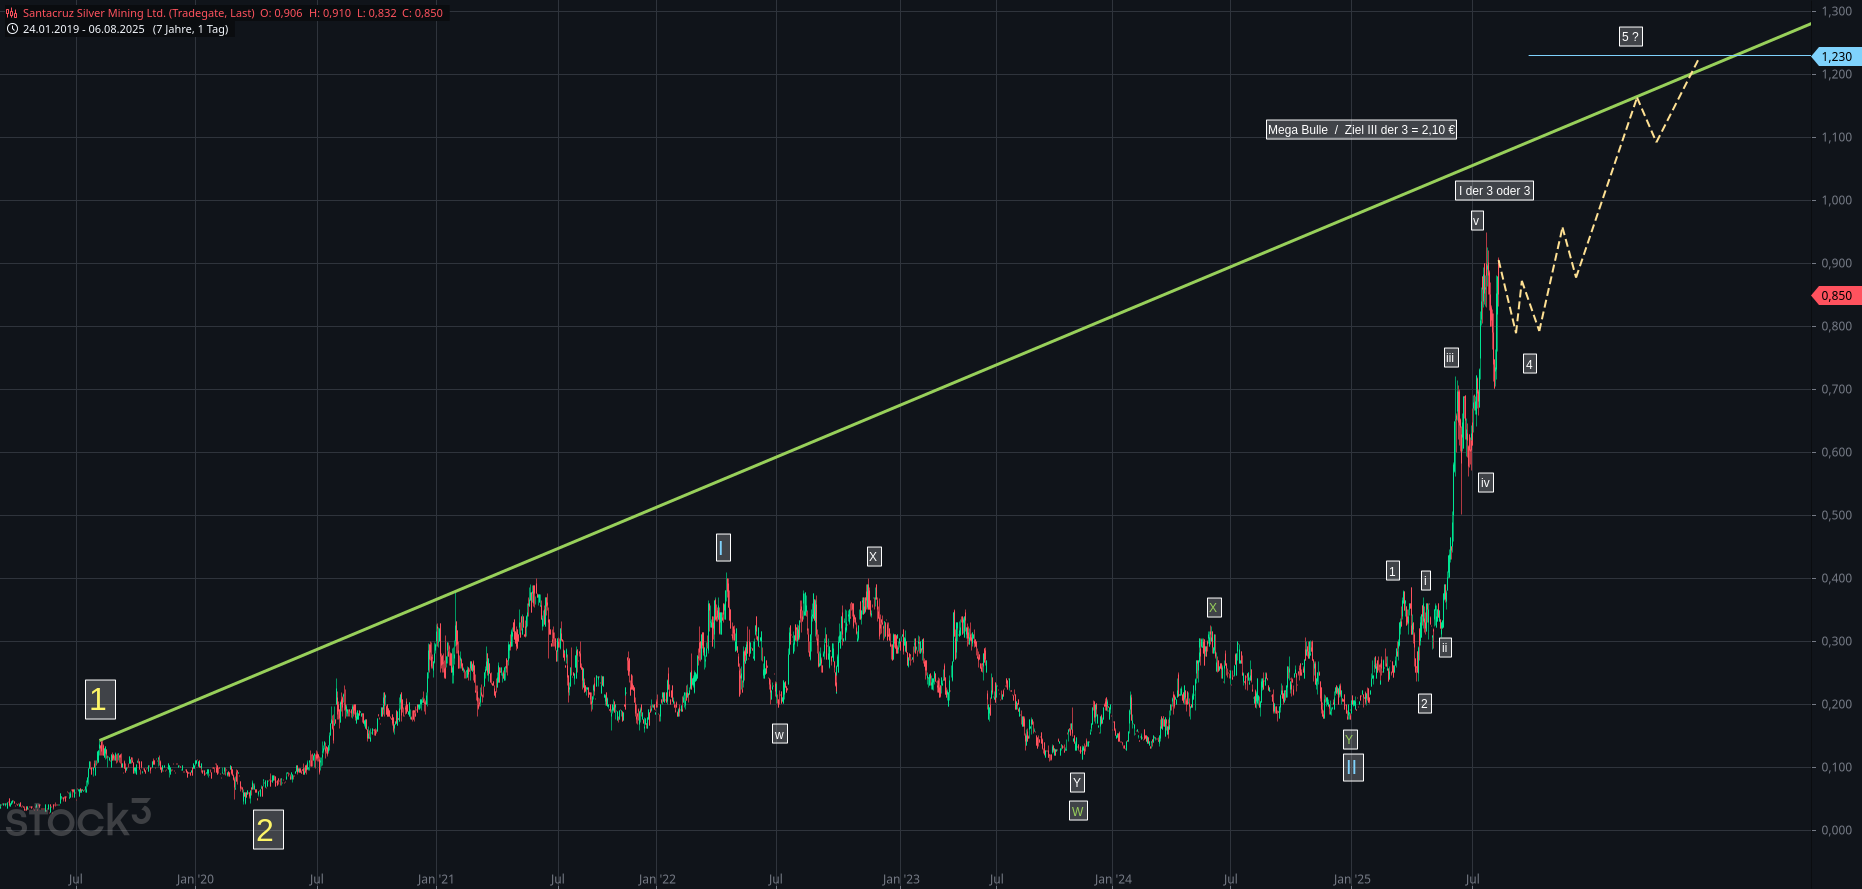1862x889 pixels.
Task: Click the Jan '24 time axis label
Action: [1113, 880]
